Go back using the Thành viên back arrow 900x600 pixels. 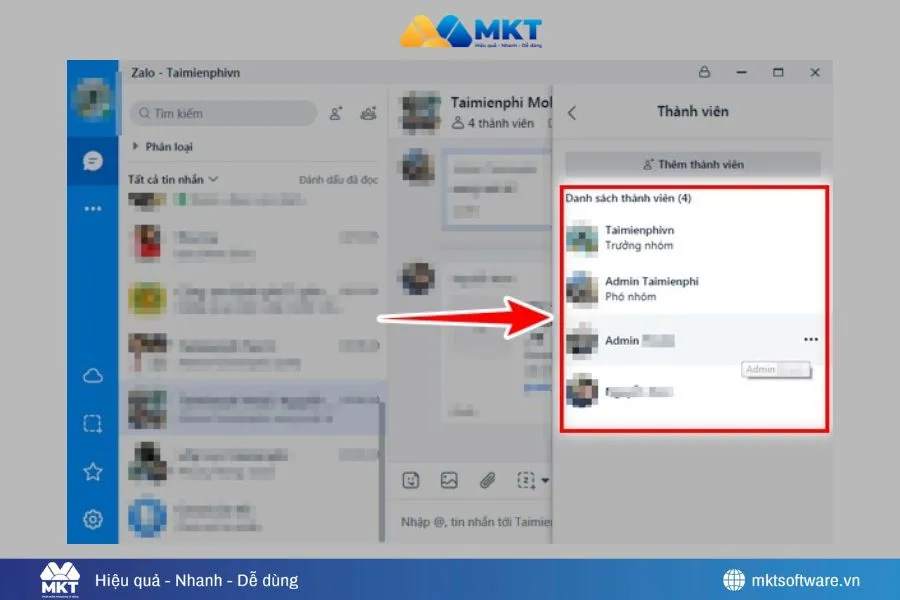point(572,113)
